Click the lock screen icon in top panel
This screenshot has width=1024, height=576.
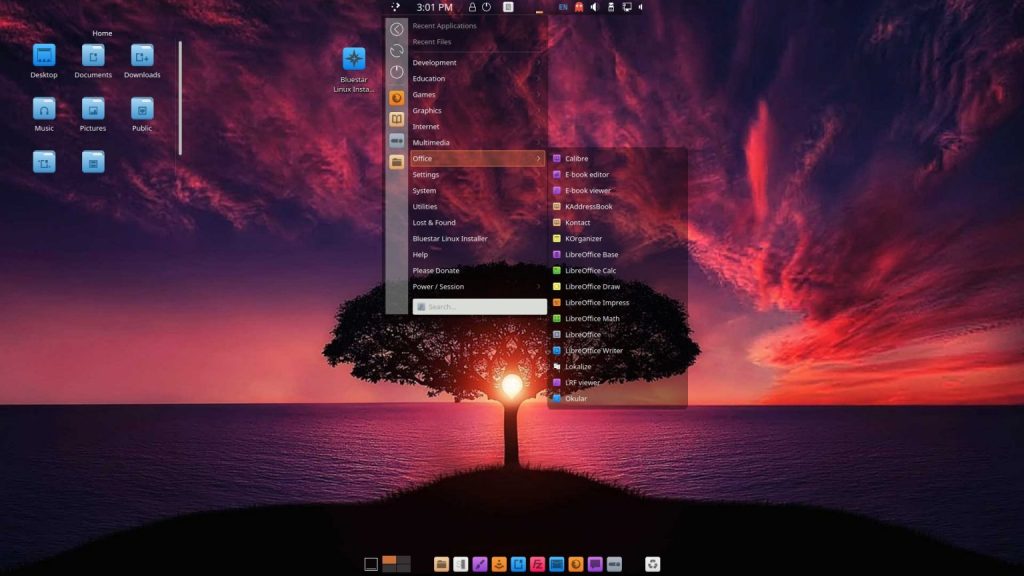tap(472, 7)
